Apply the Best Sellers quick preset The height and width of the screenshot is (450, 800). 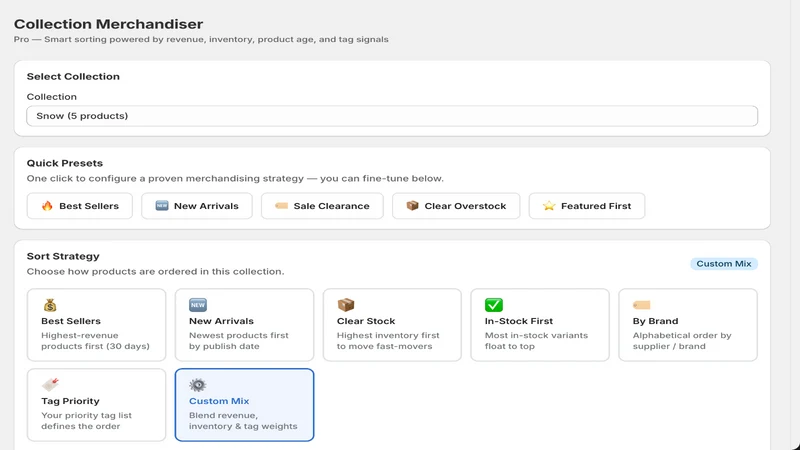point(80,206)
